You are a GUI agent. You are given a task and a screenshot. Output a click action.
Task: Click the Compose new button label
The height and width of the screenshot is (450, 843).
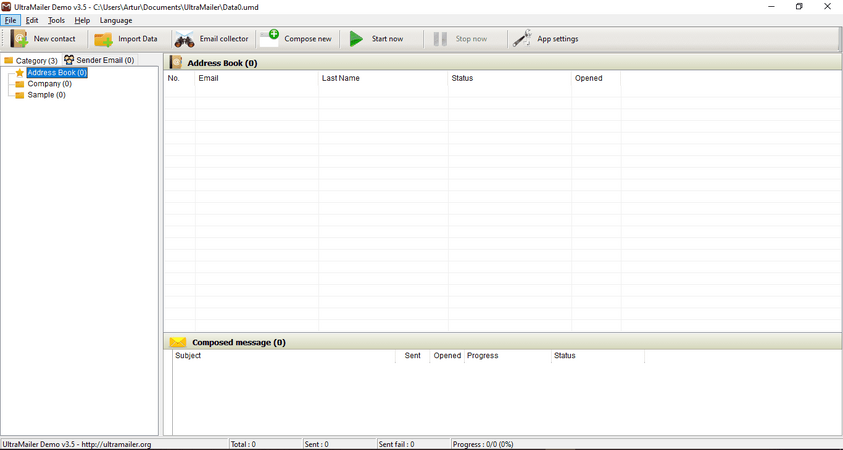pyautogui.click(x=308, y=39)
